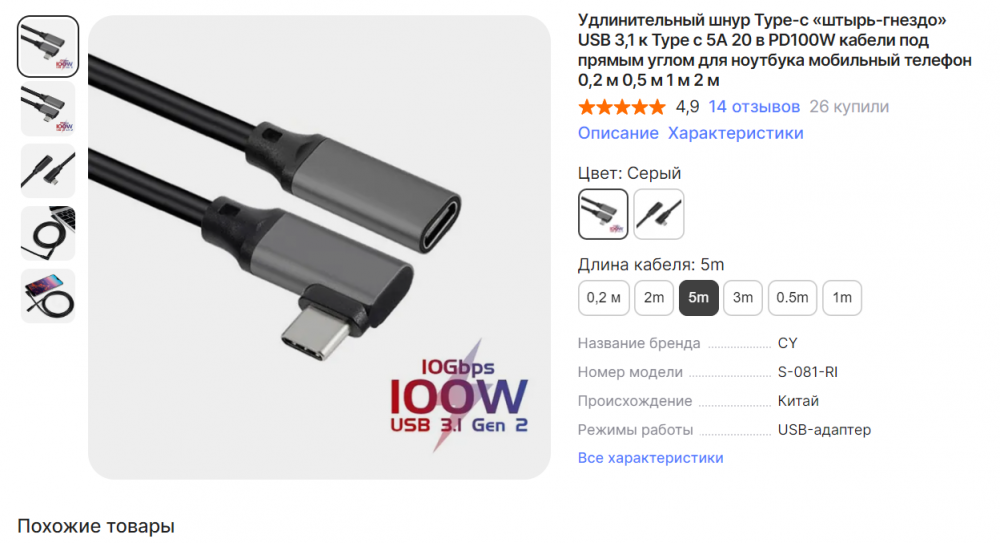Select 0,2 м cable length
Screen dimensions: 1000x543
(603, 298)
